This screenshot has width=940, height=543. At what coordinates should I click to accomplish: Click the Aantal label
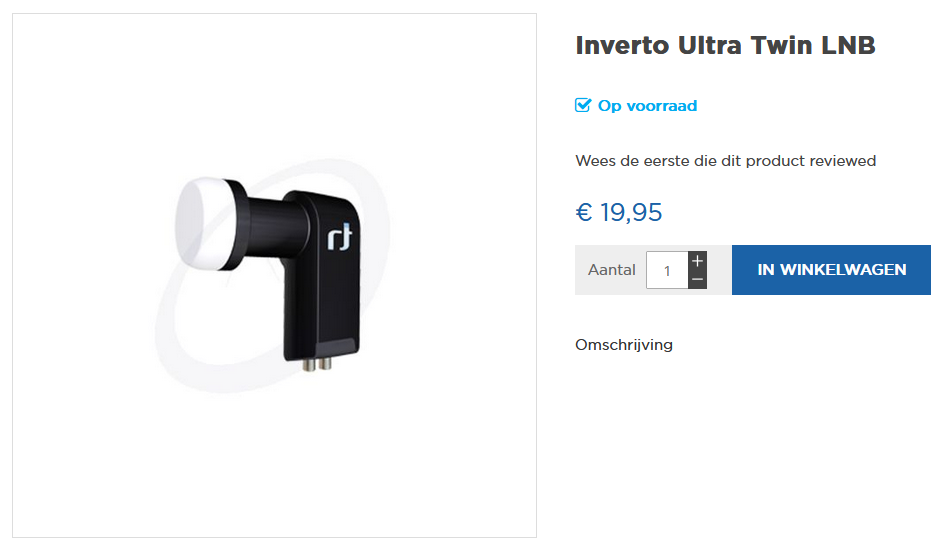point(611,270)
